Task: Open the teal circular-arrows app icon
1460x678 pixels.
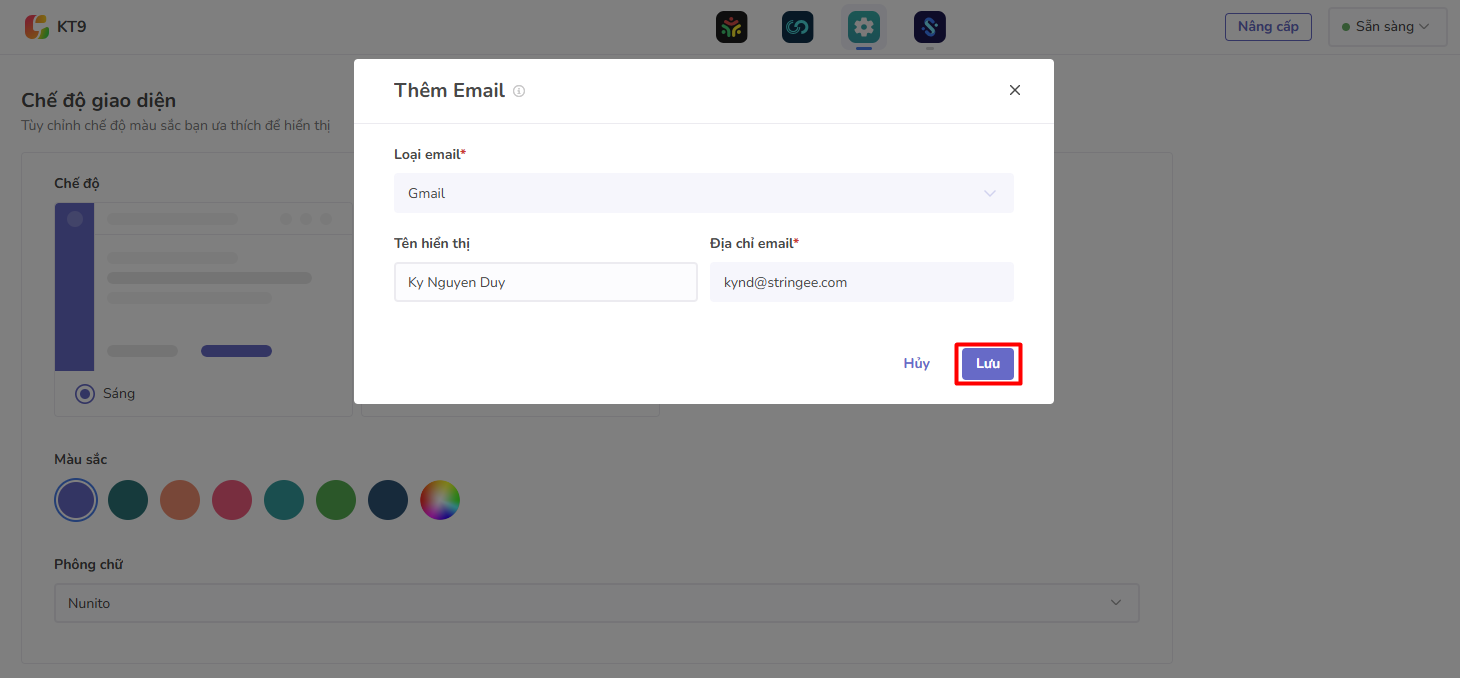Action: (798, 27)
